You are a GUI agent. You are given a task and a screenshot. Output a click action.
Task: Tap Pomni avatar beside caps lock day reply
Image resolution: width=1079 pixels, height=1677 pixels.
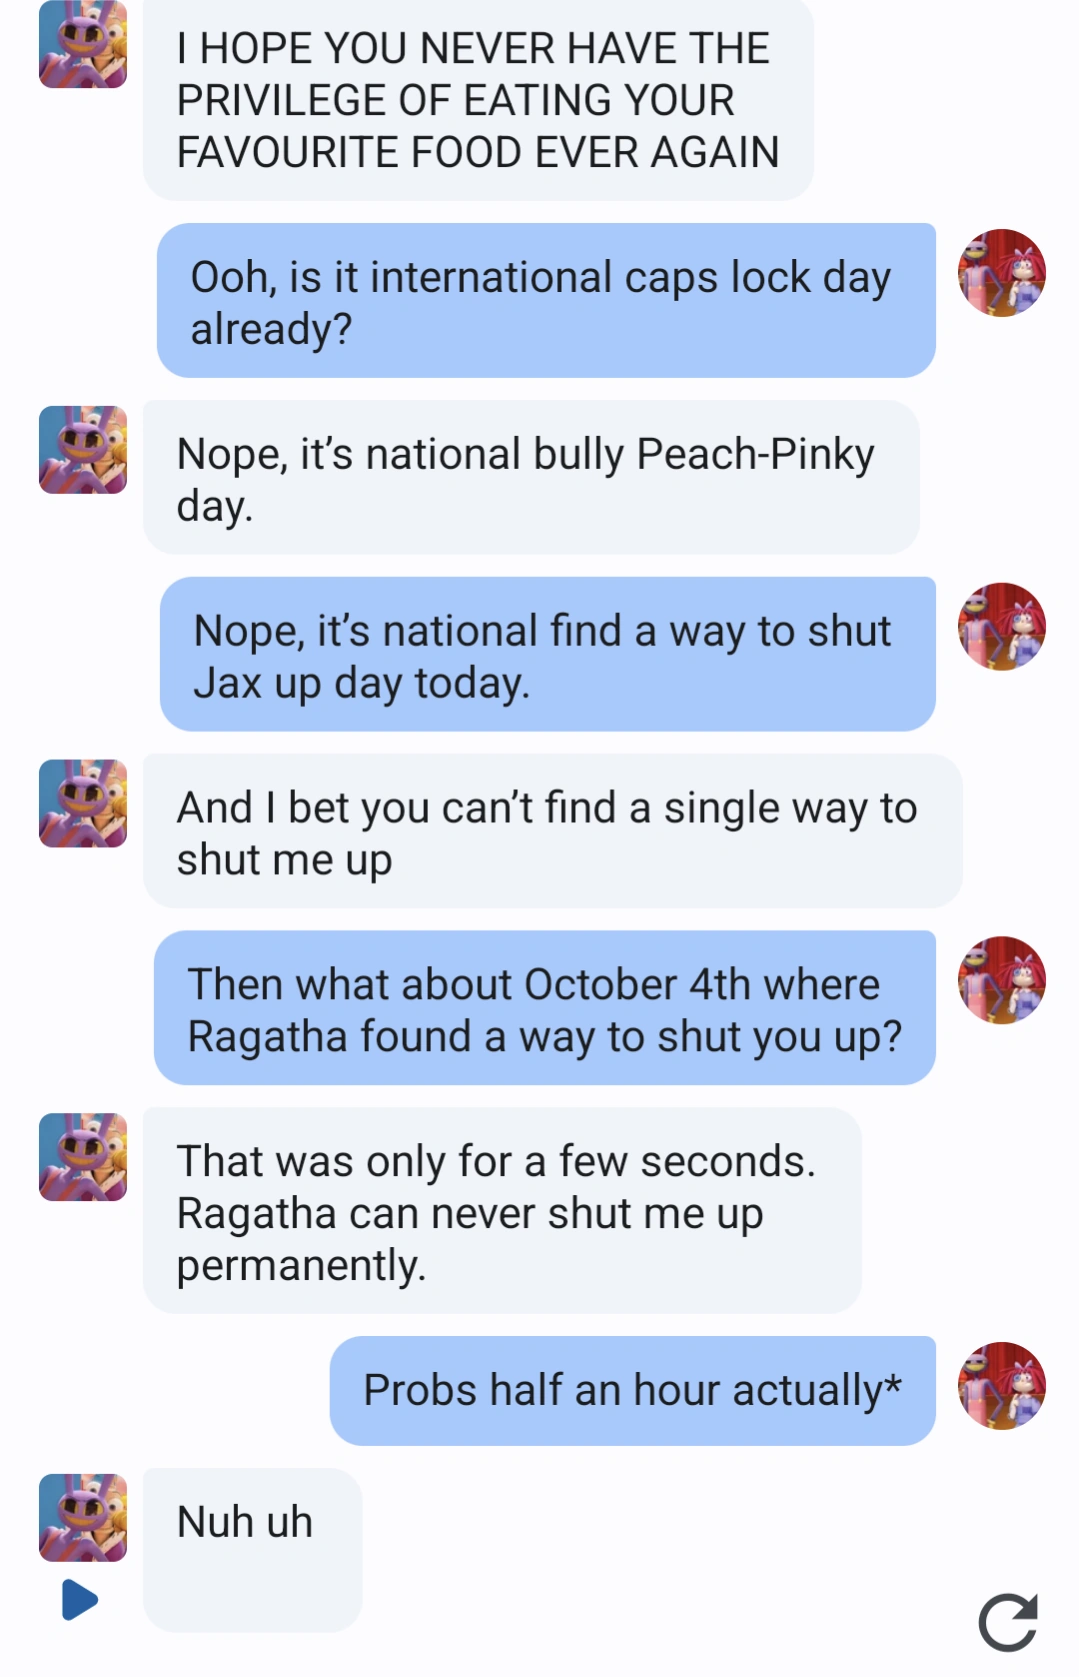coord(1001,273)
